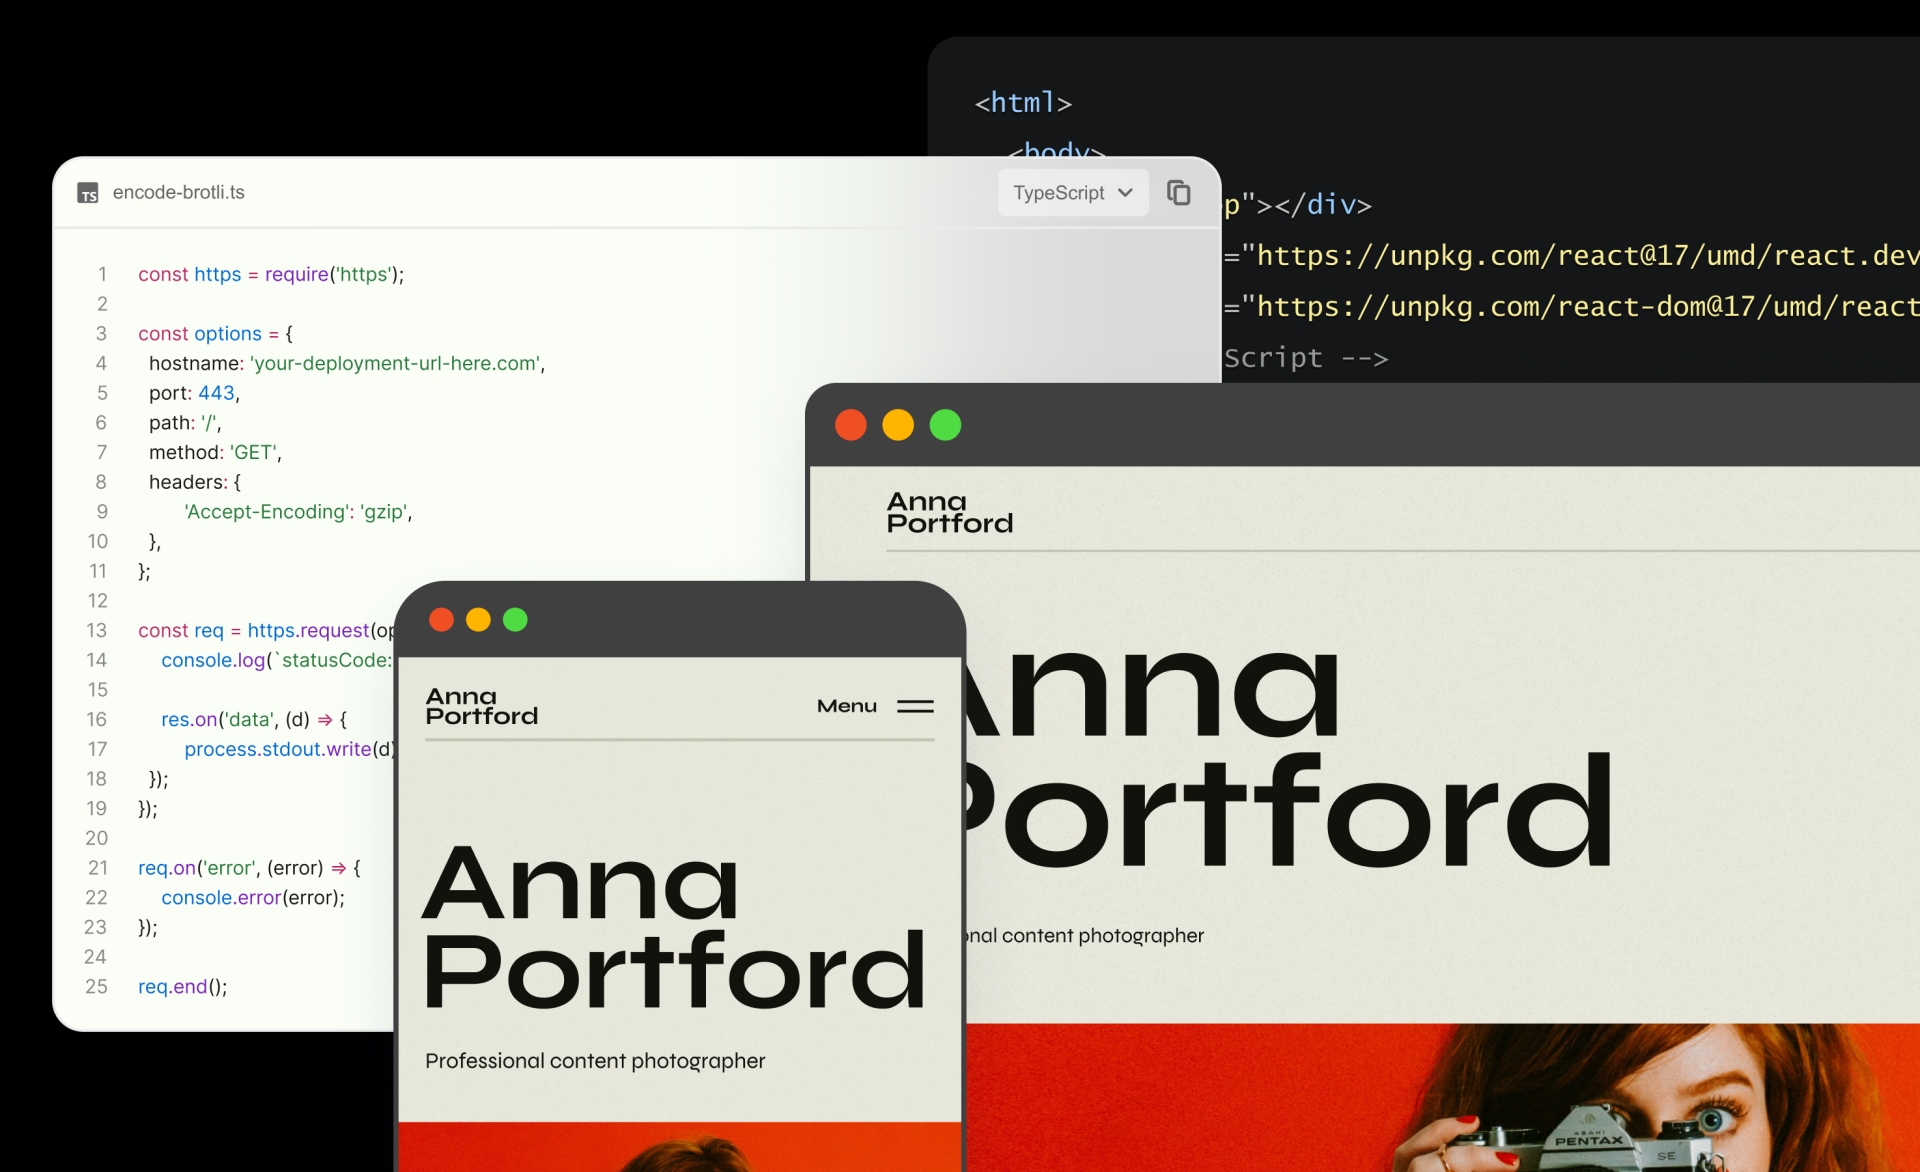Click the TypeScript dropdown chevron arrow
This screenshot has height=1172, width=1920.
[1125, 192]
